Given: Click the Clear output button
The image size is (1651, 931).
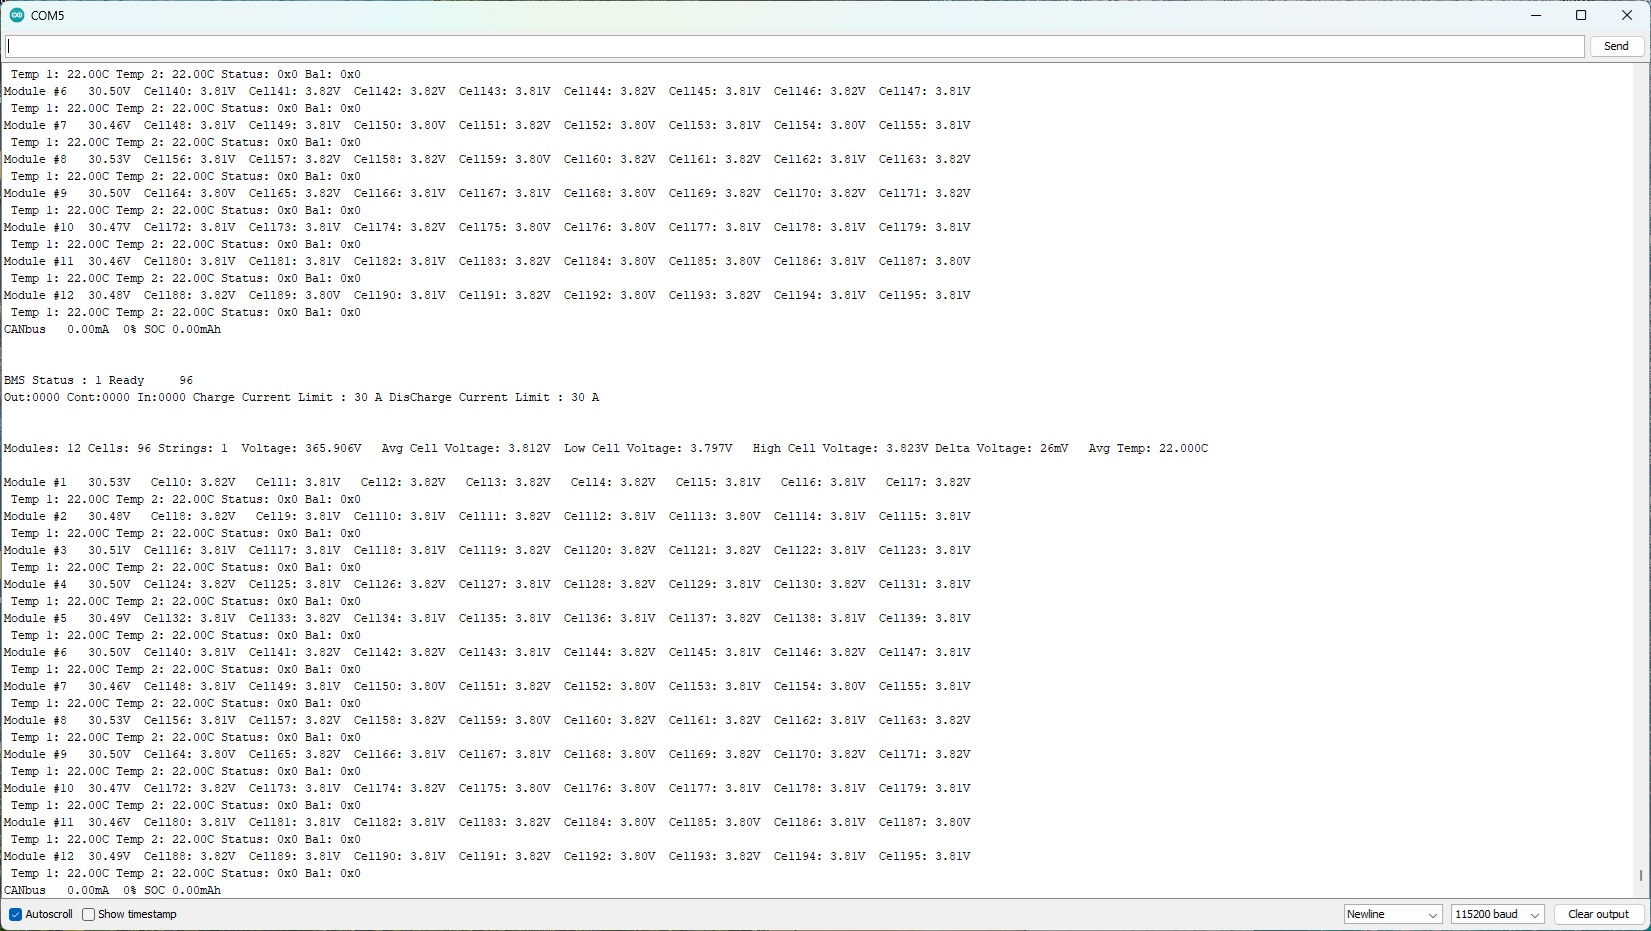Looking at the screenshot, I should pos(1598,914).
